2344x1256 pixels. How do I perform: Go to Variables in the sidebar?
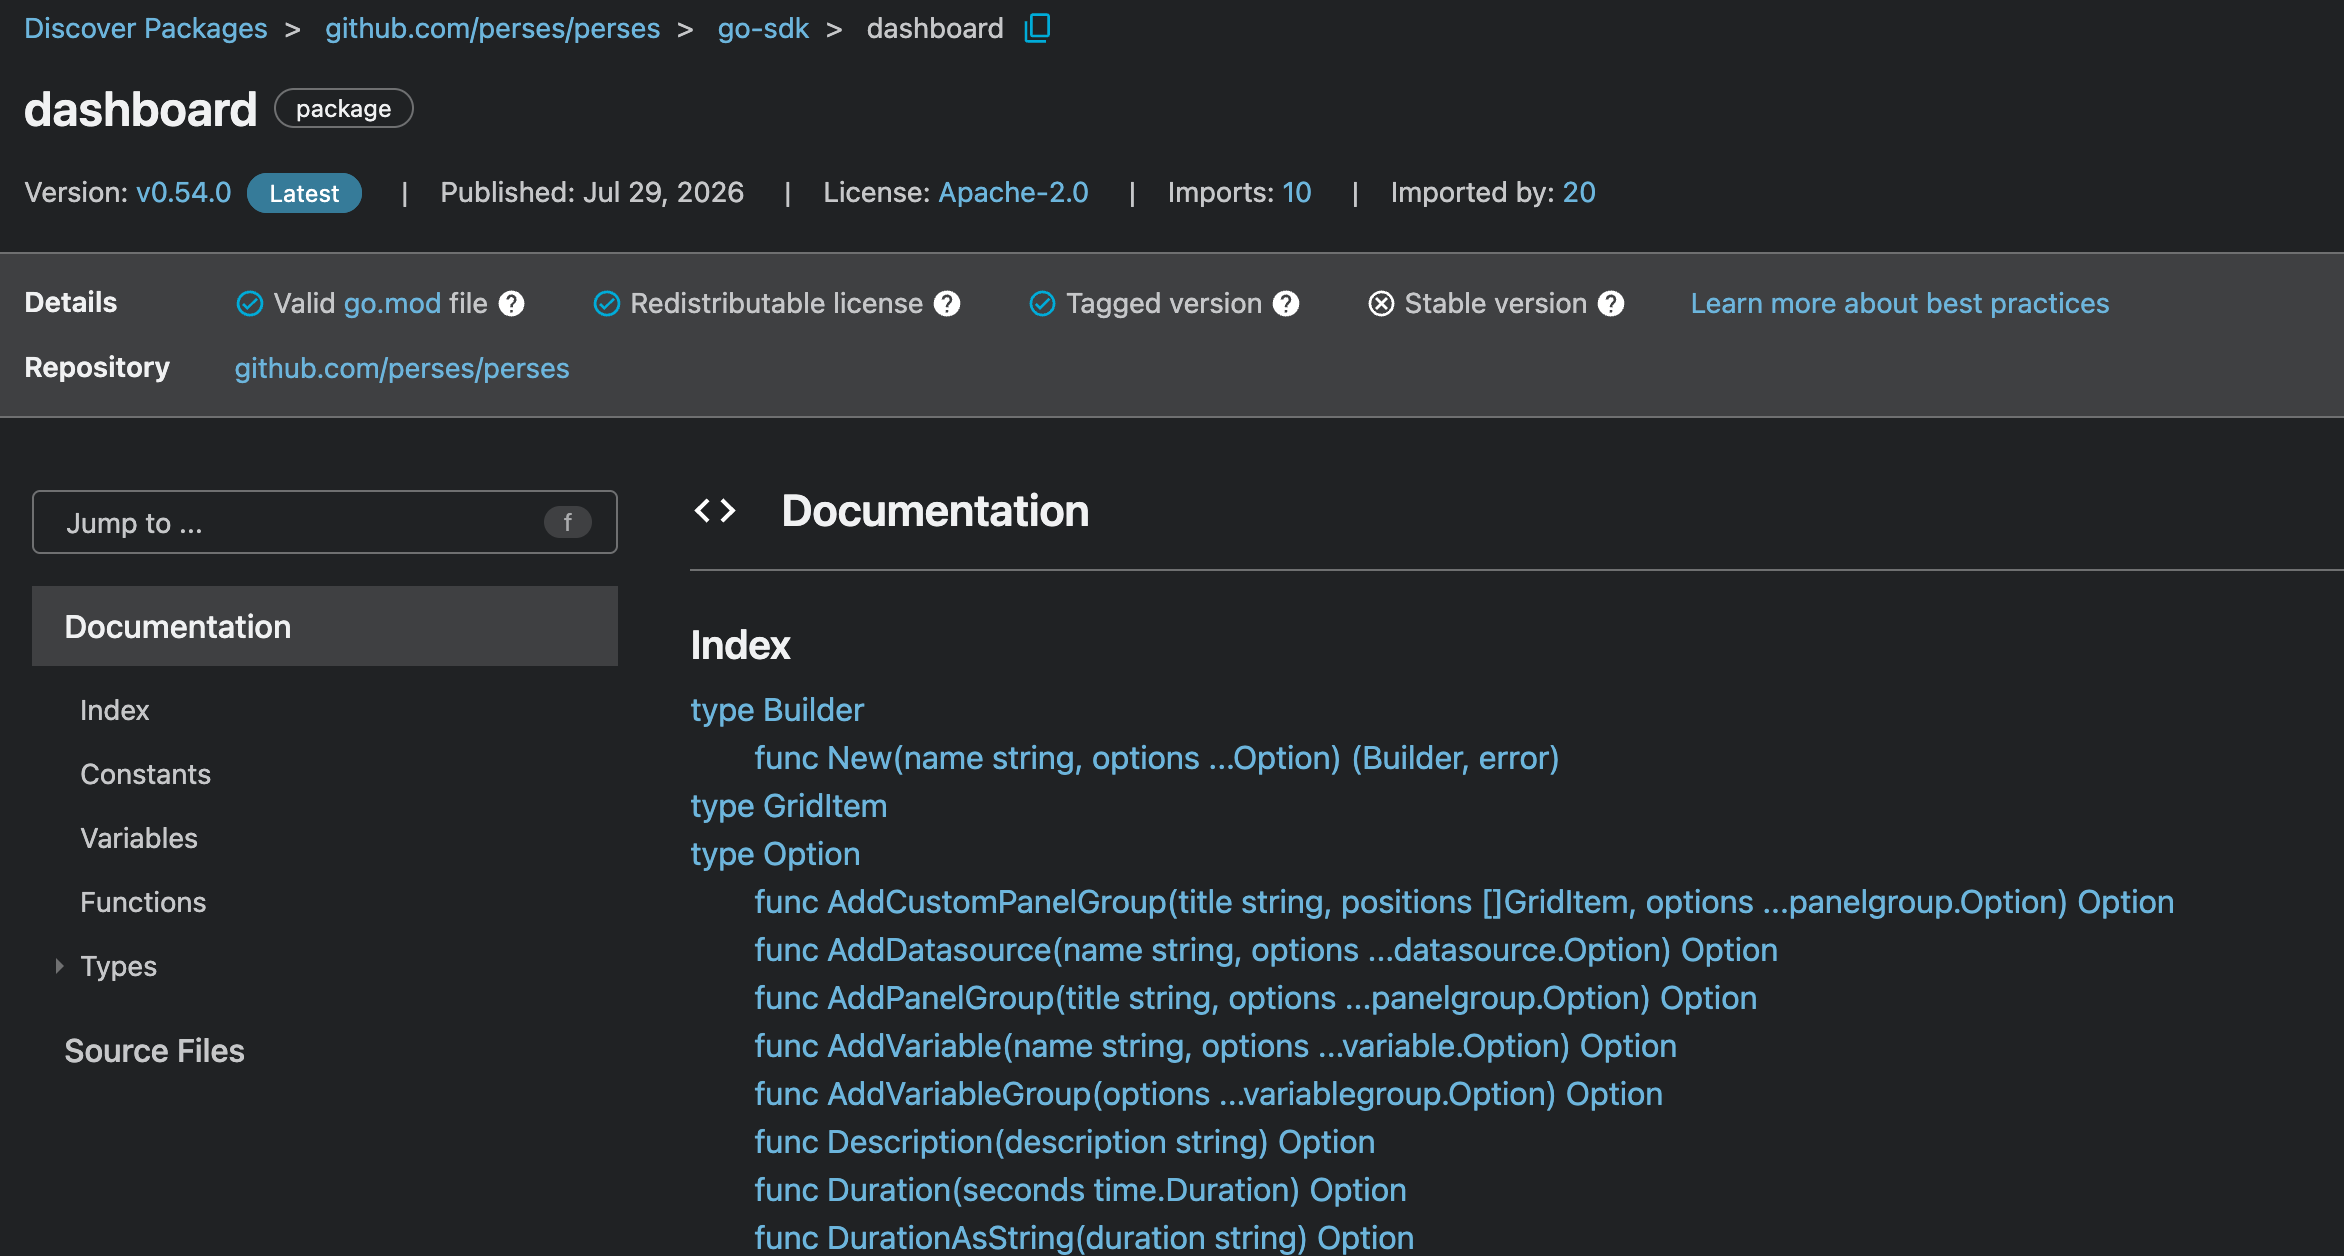click(x=139, y=838)
